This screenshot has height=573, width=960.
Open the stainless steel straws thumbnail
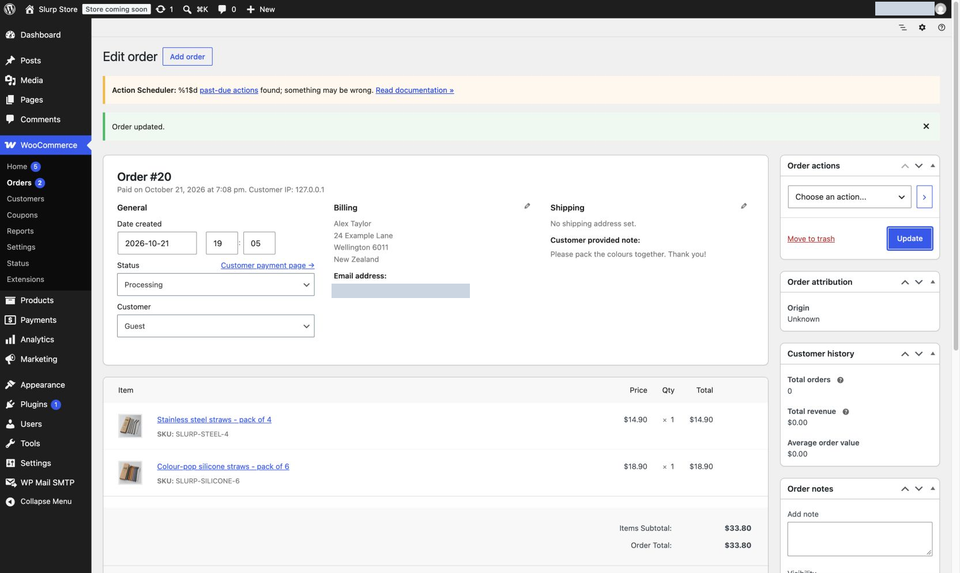point(130,426)
